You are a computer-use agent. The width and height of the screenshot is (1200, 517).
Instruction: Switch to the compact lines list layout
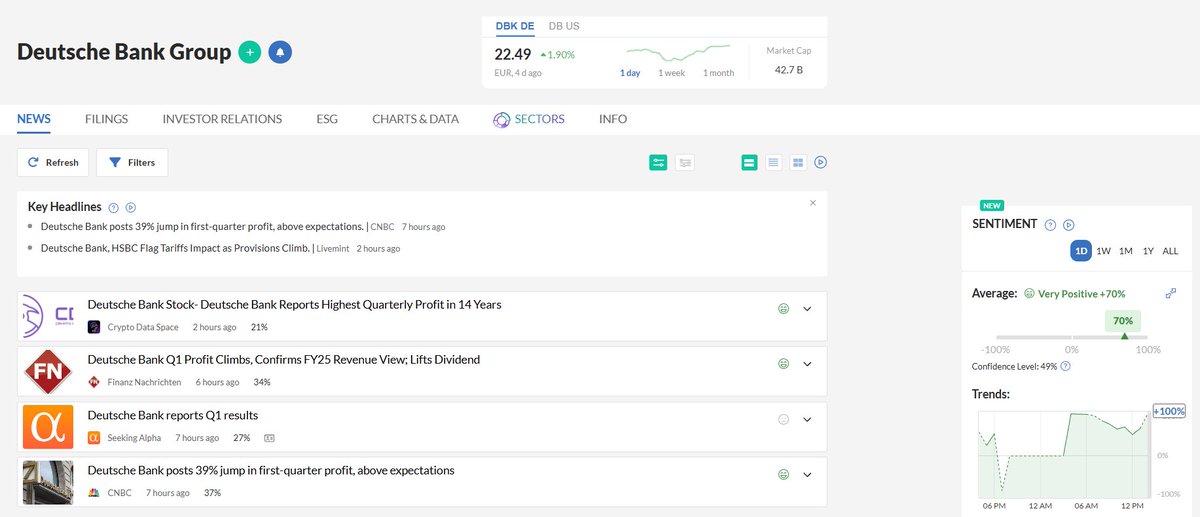pyautogui.click(x=773, y=162)
